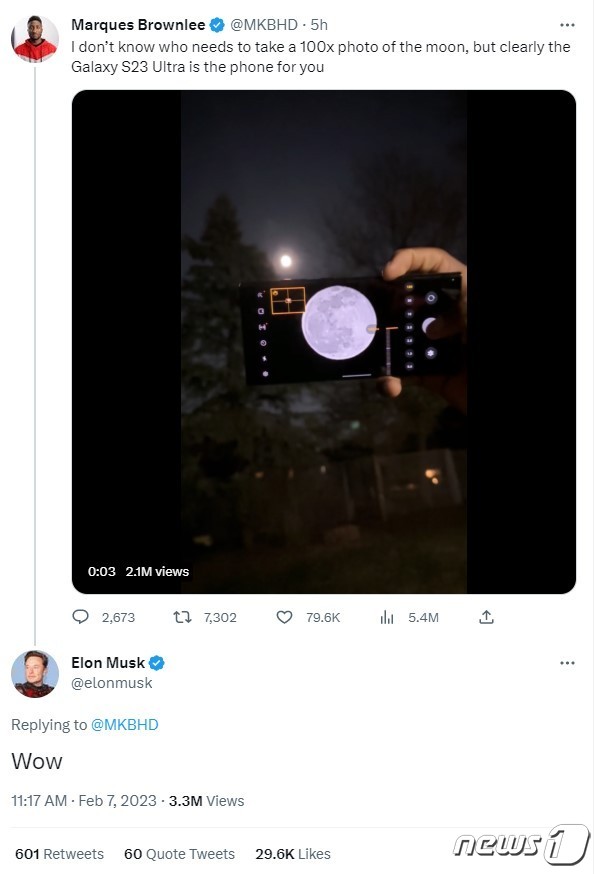Open more options on Elon Musk's reply
Viewport: 597px width, 874px height.
pyautogui.click(x=567, y=663)
